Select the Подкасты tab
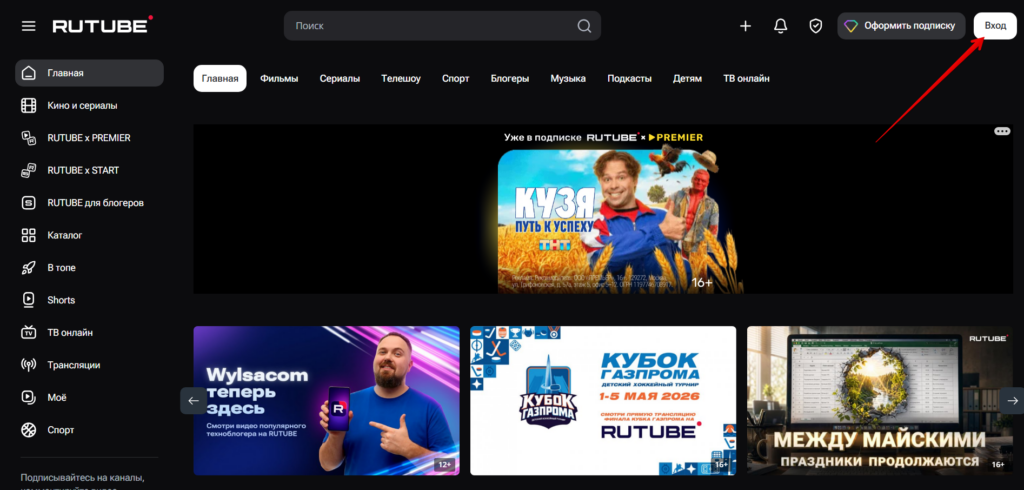The height and width of the screenshot is (490, 1024). pos(630,78)
